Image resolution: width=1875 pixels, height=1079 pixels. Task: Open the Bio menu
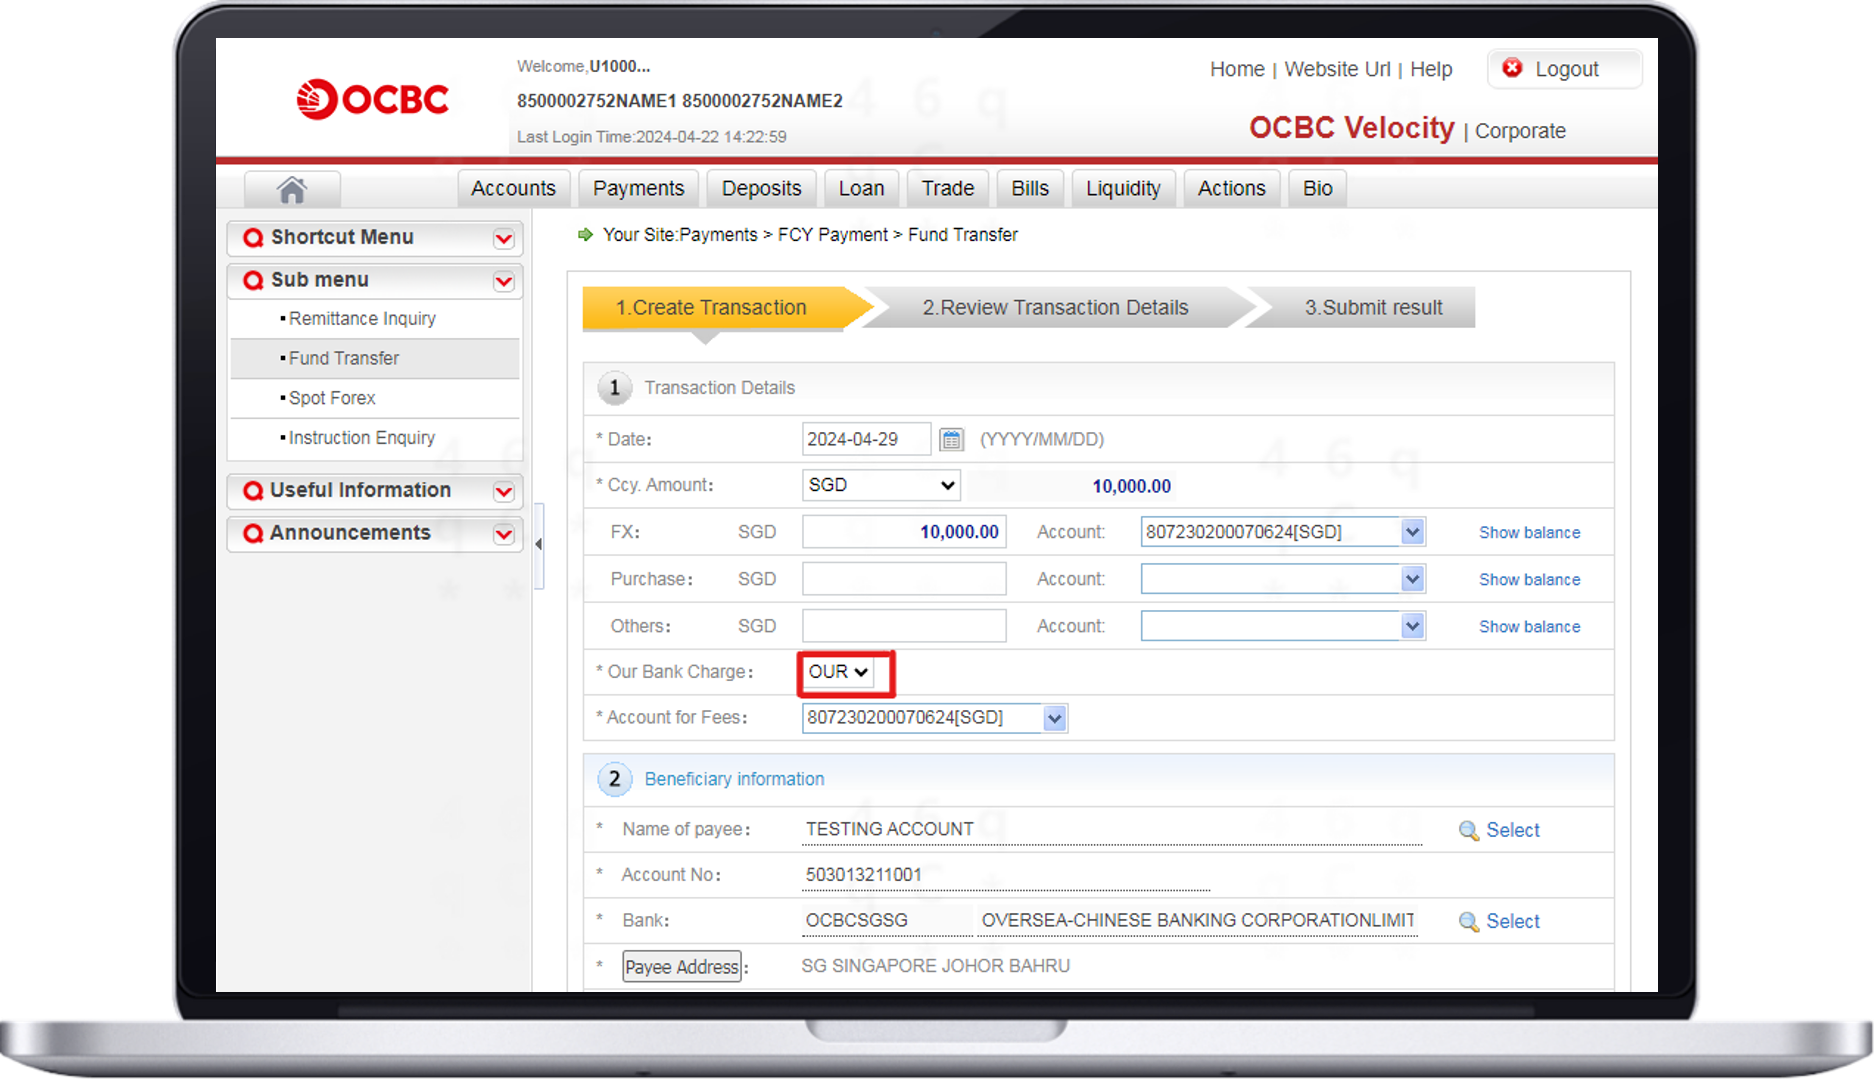pyautogui.click(x=1317, y=189)
